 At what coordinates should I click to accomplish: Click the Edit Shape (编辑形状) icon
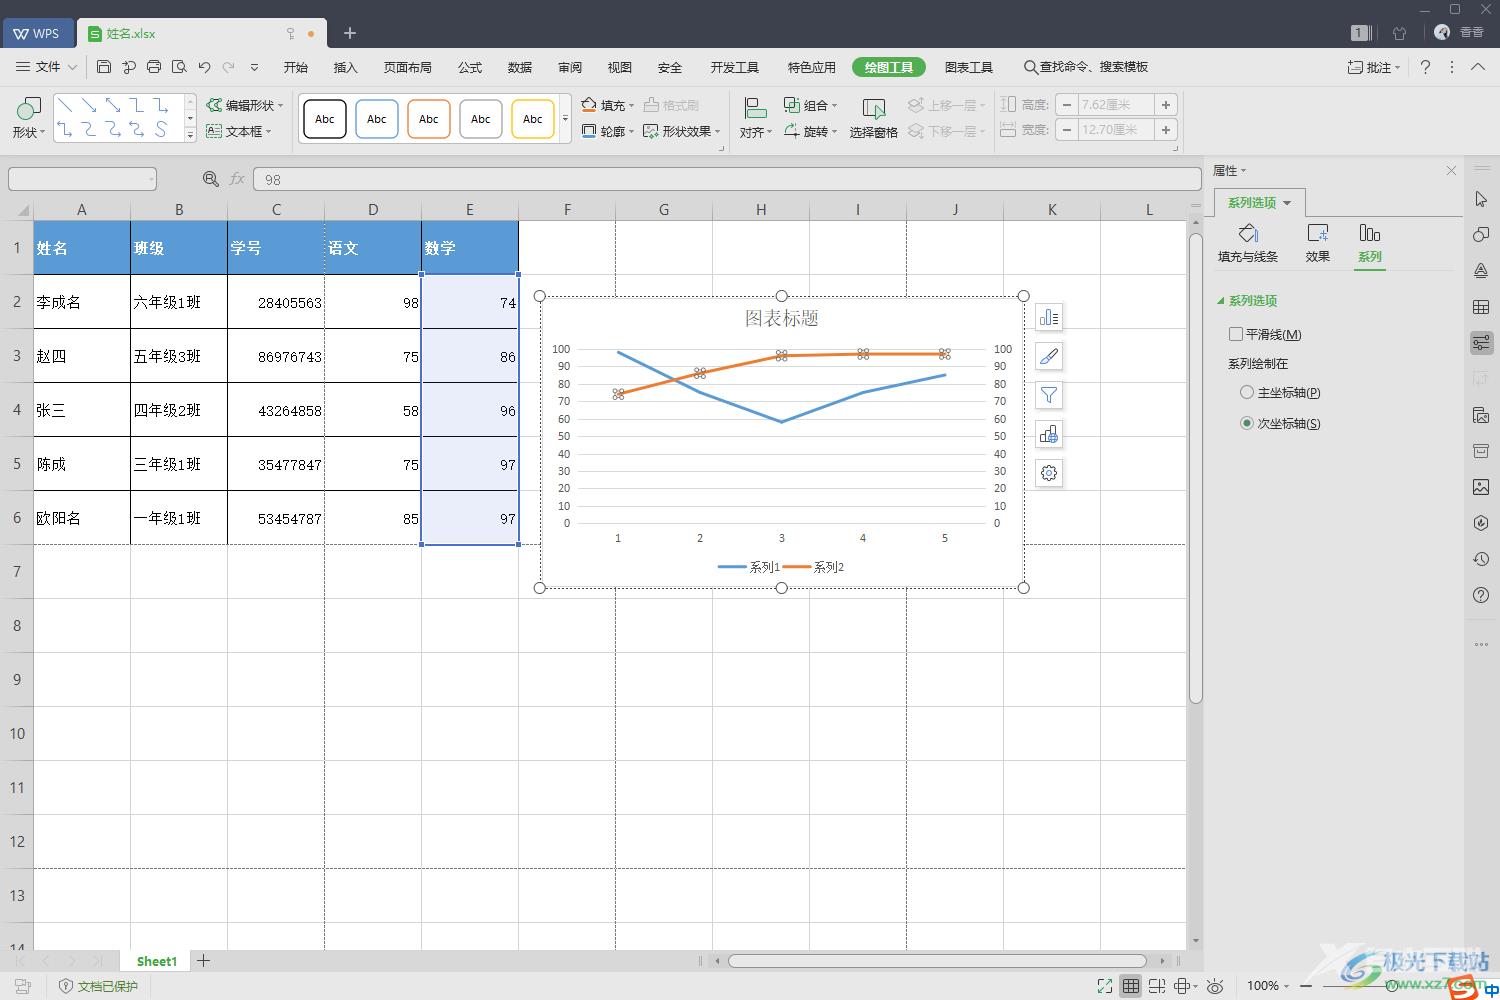click(x=214, y=105)
